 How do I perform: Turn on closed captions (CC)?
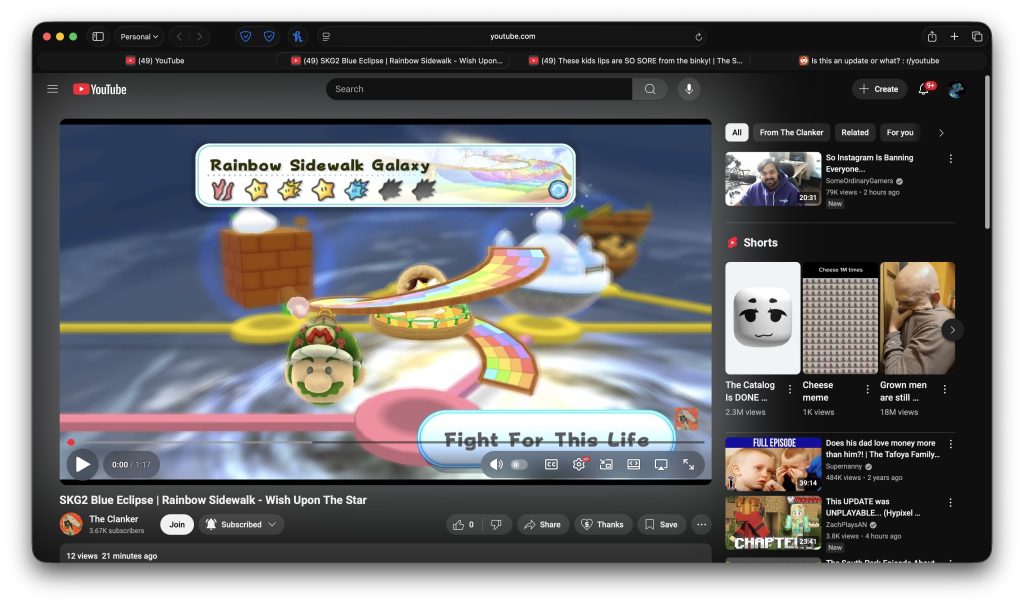tap(551, 464)
